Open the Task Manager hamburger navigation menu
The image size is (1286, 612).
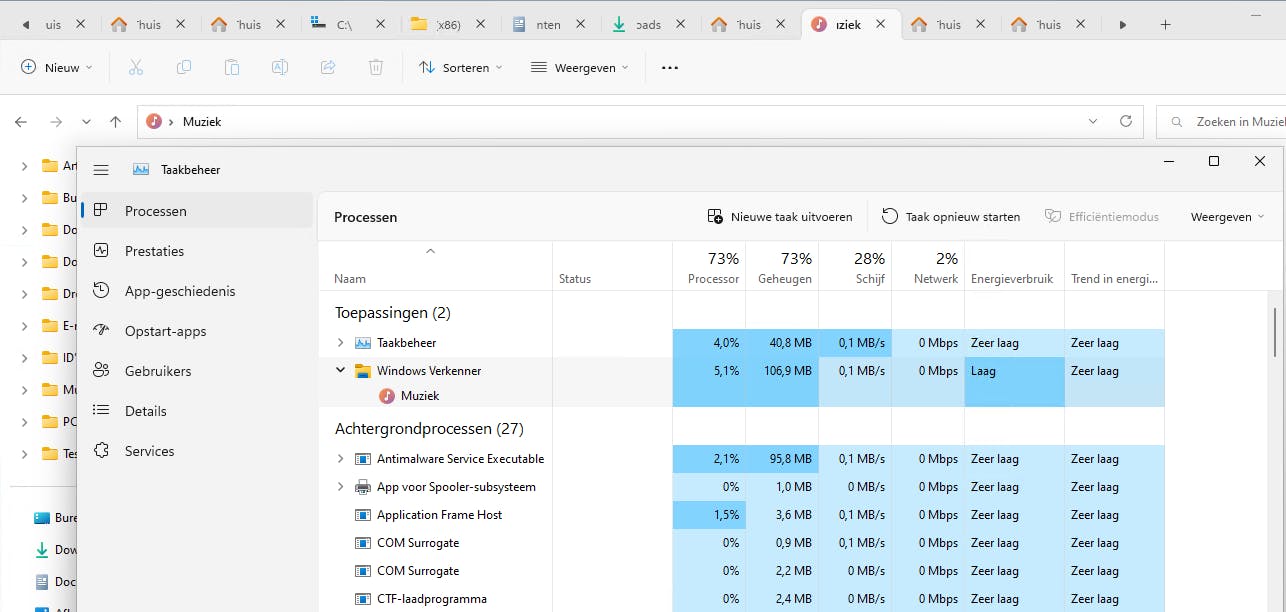[101, 170]
